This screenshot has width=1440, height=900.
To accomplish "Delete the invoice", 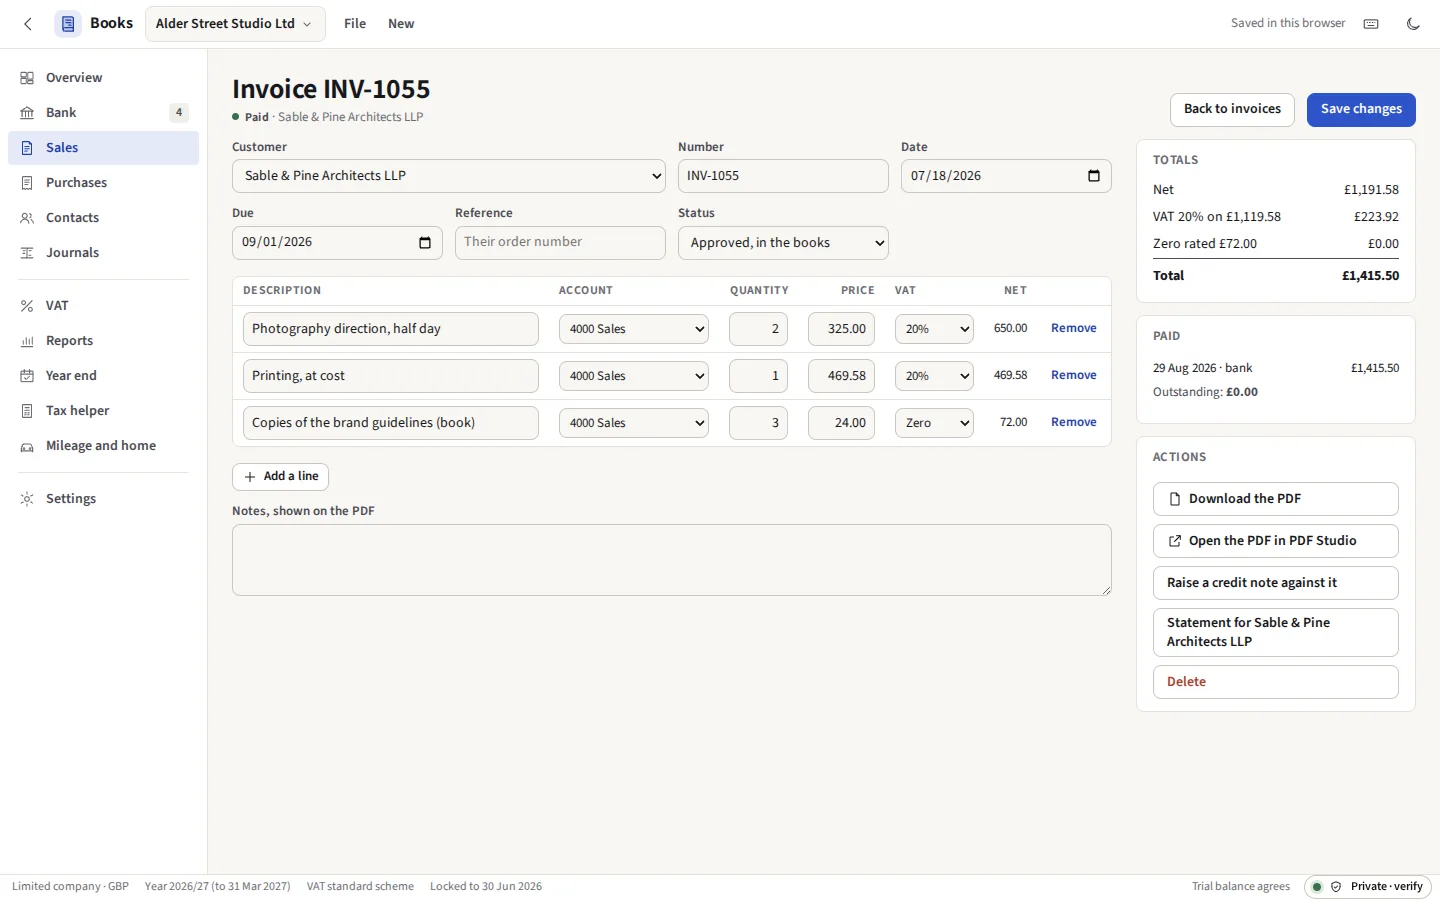I will tap(1275, 682).
